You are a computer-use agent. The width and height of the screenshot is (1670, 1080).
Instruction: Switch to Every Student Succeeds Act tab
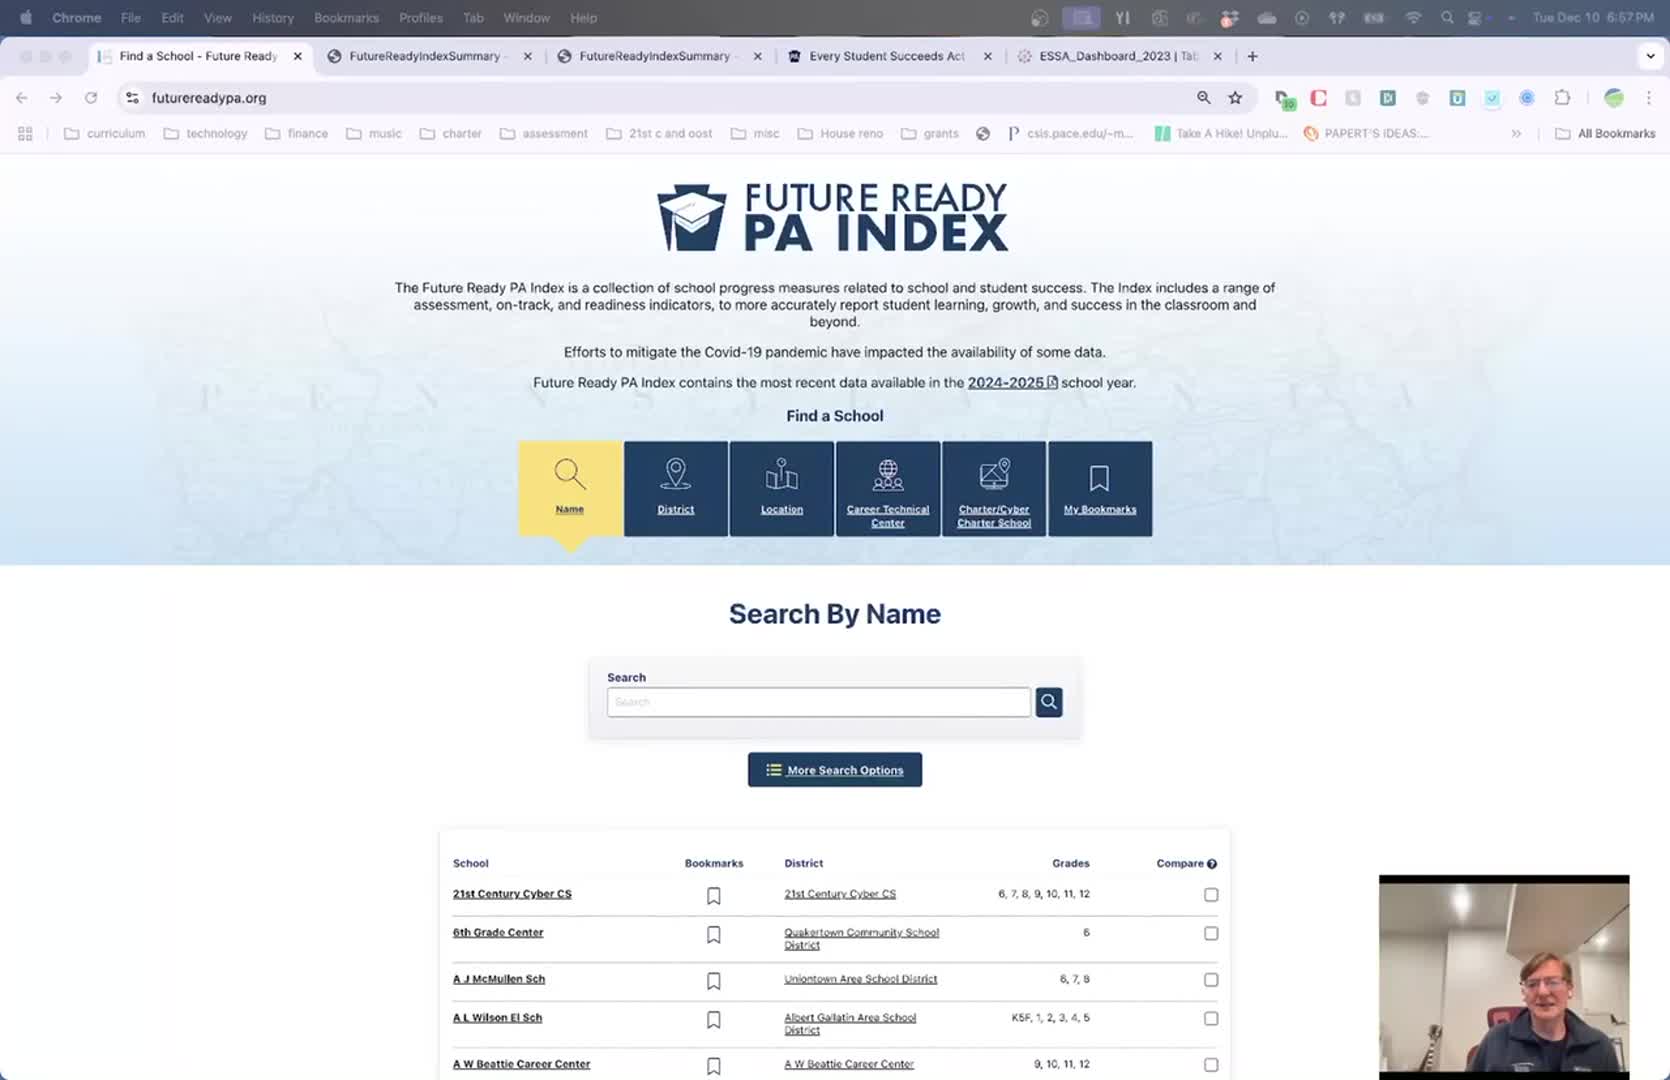coord(886,56)
